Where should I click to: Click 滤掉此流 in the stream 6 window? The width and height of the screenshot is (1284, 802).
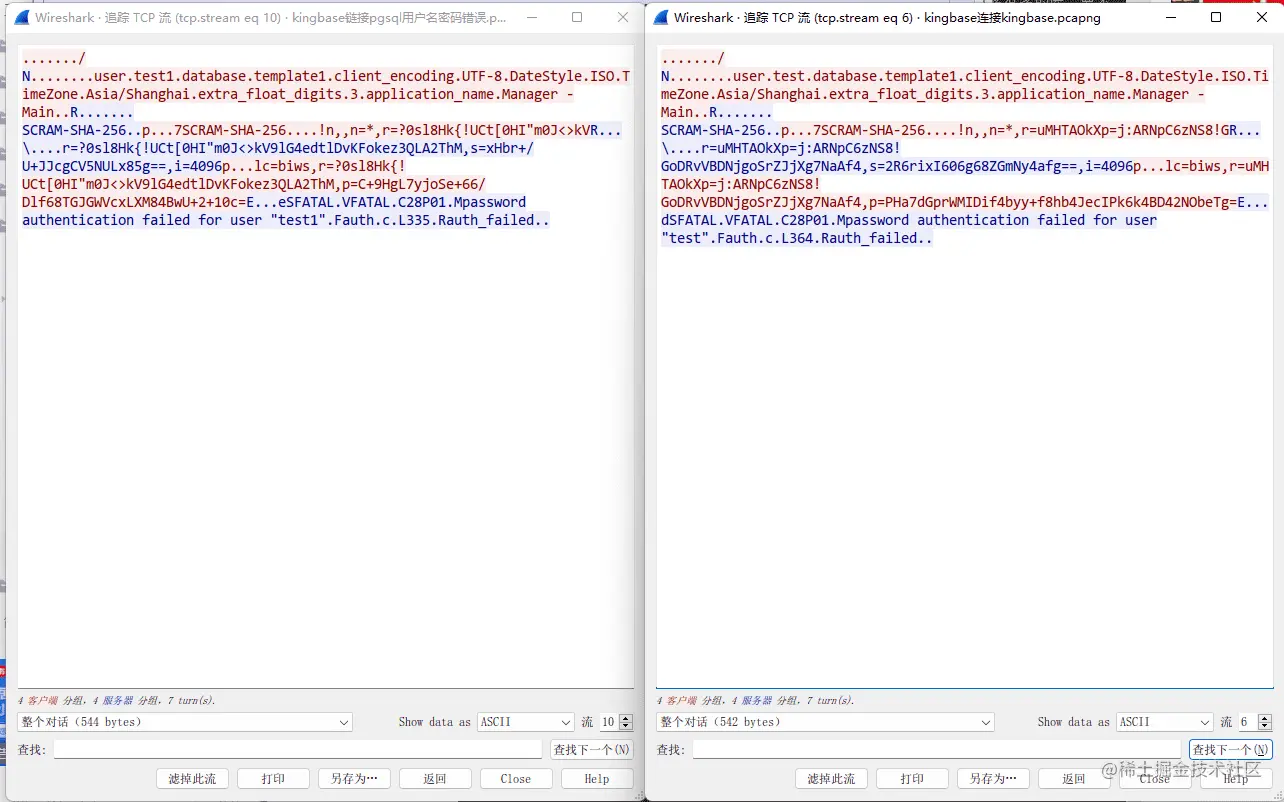click(832, 779)
